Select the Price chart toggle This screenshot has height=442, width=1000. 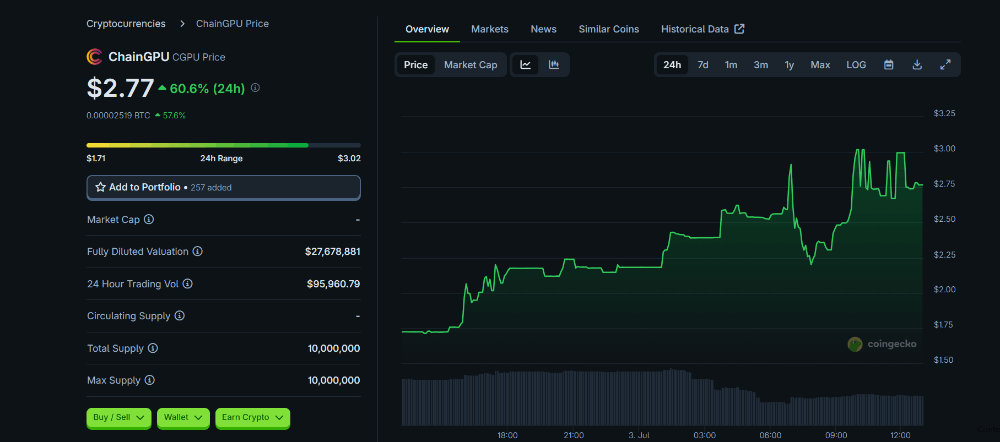click(416, 64)
